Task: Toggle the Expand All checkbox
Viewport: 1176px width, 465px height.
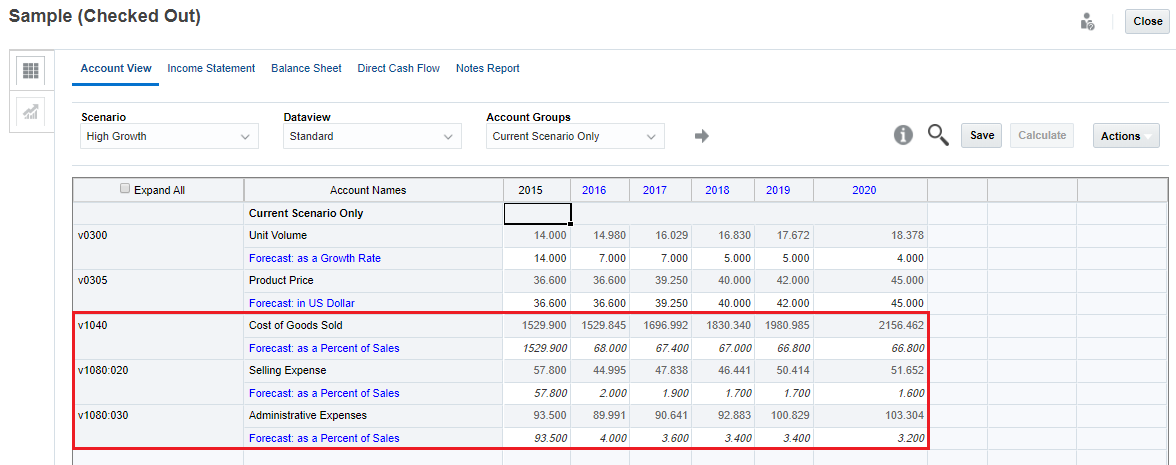Action: 125,189
